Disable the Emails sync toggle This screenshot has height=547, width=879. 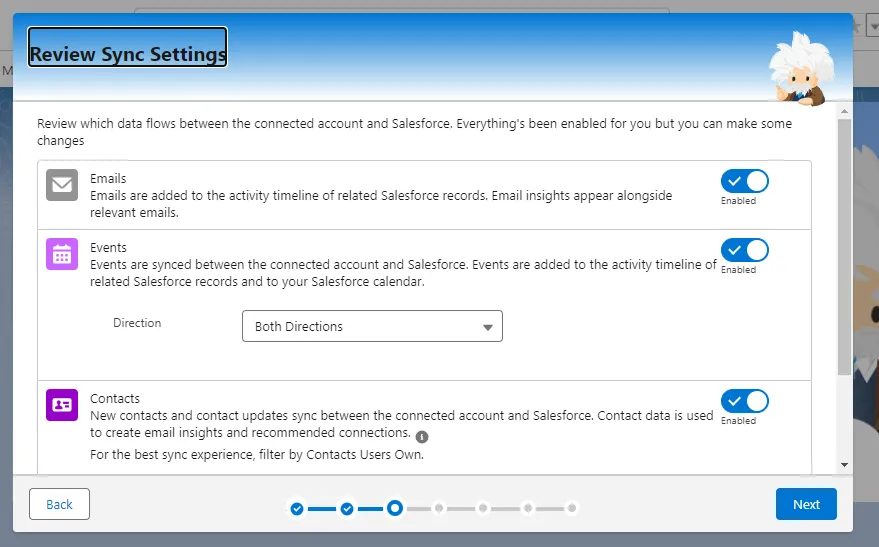click(x=744, y=181)
